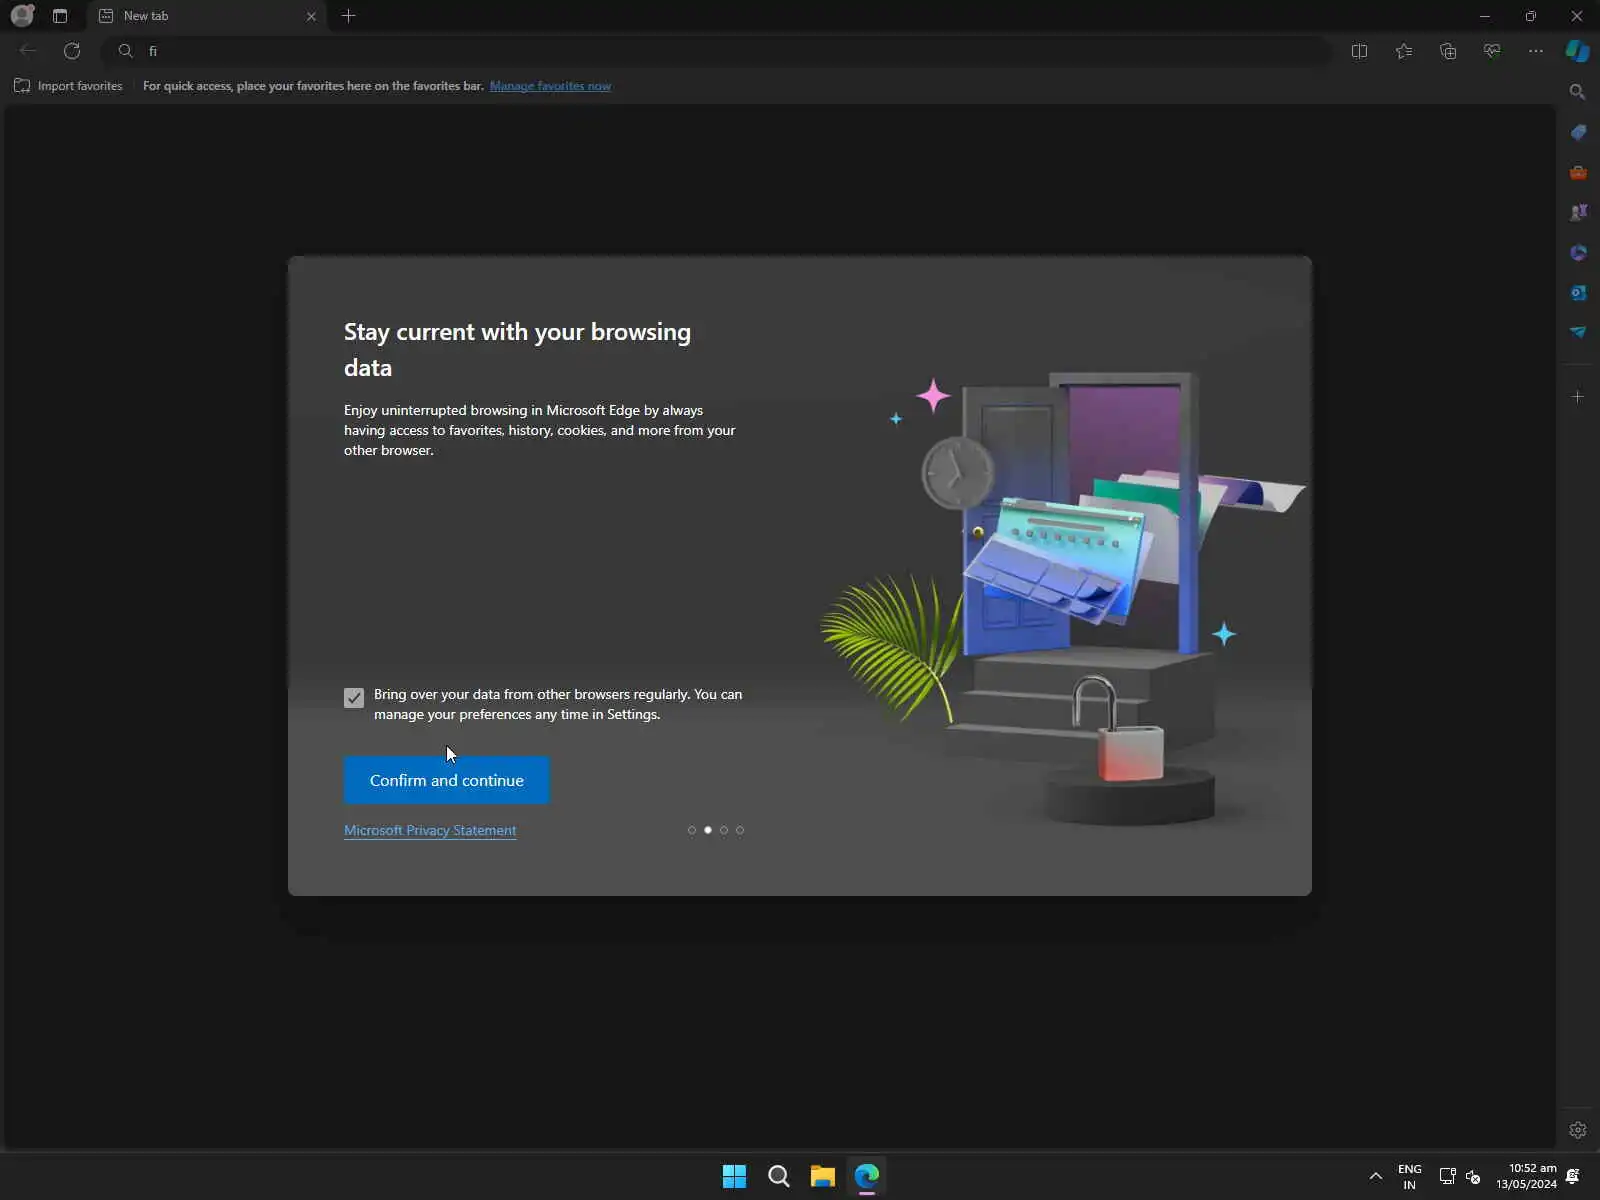Open Microsoft Privacy Statement link
The height and width of the screenshot is (1200, 1600).
[x=430, y=830]
